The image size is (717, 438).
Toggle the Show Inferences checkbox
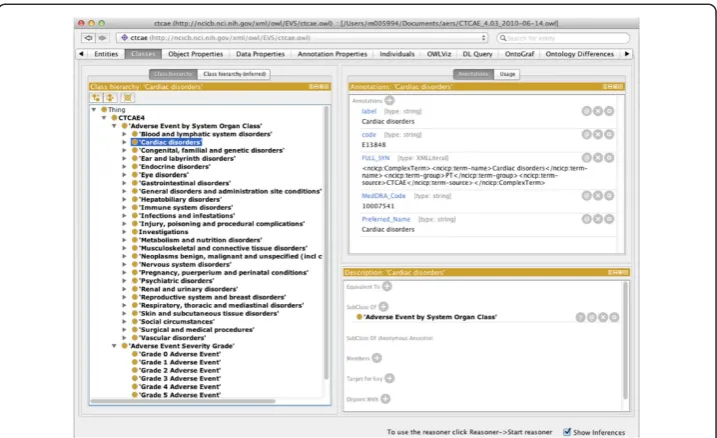pyautogui.click(x=567, y=432)
